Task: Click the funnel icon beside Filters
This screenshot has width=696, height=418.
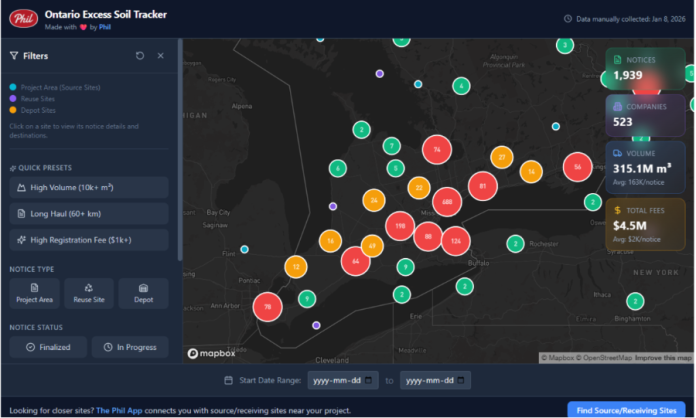Action: 14,56
